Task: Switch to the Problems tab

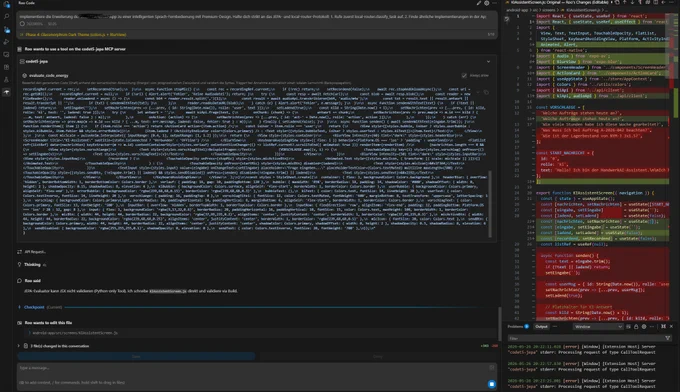Action: (518, 327)
